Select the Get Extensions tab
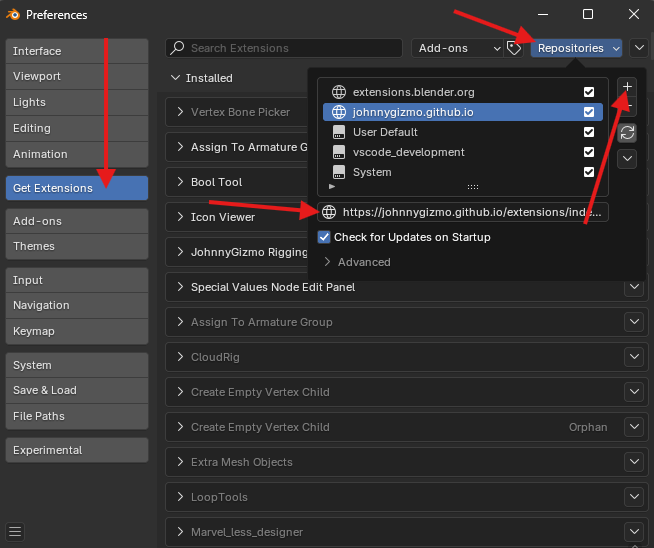The width and height of the screenshot is (654, 548). [77, 188]
